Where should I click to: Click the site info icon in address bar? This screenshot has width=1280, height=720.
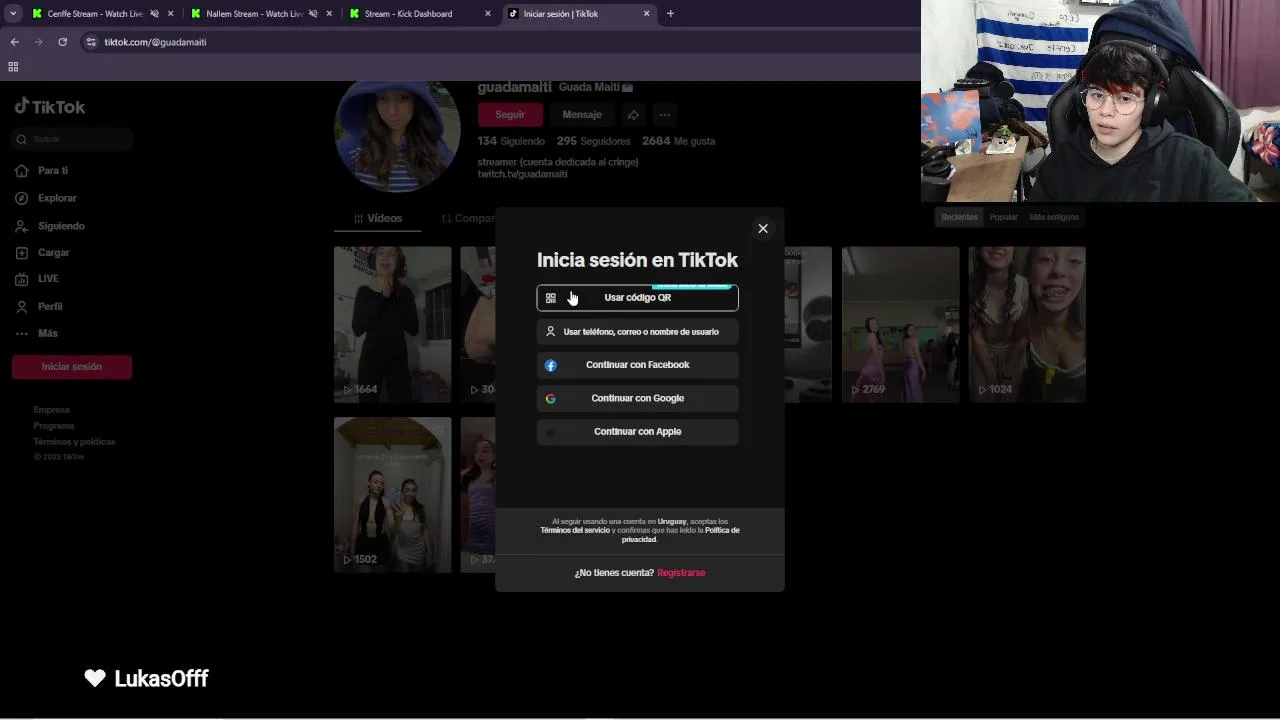coord(91,42)
